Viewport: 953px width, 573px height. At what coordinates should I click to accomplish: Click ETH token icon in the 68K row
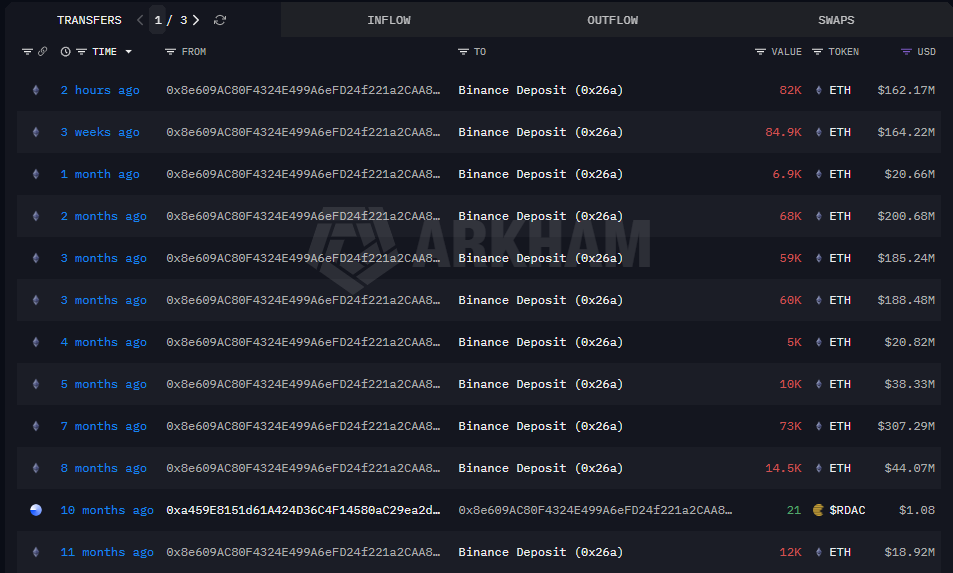coord(819,216)
